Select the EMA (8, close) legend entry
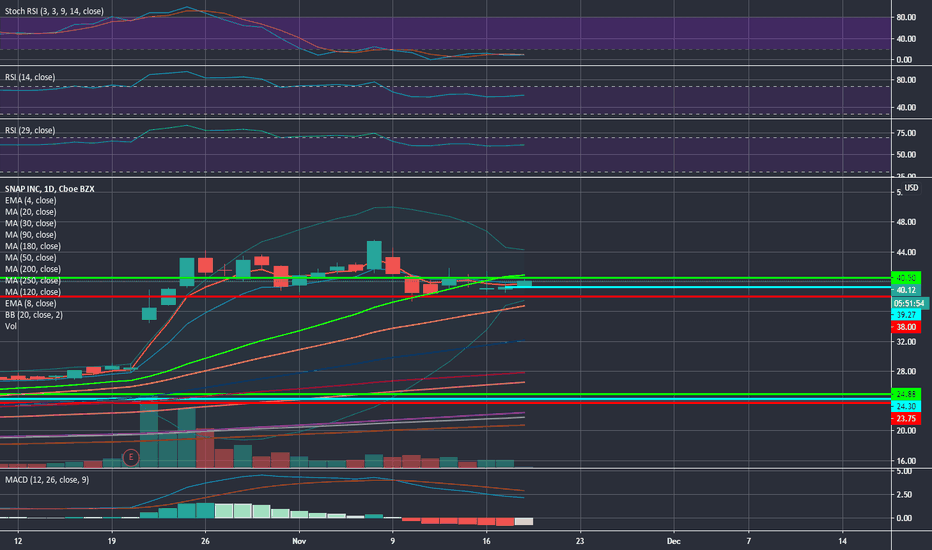The image size is (932, 550). (30, 303)
